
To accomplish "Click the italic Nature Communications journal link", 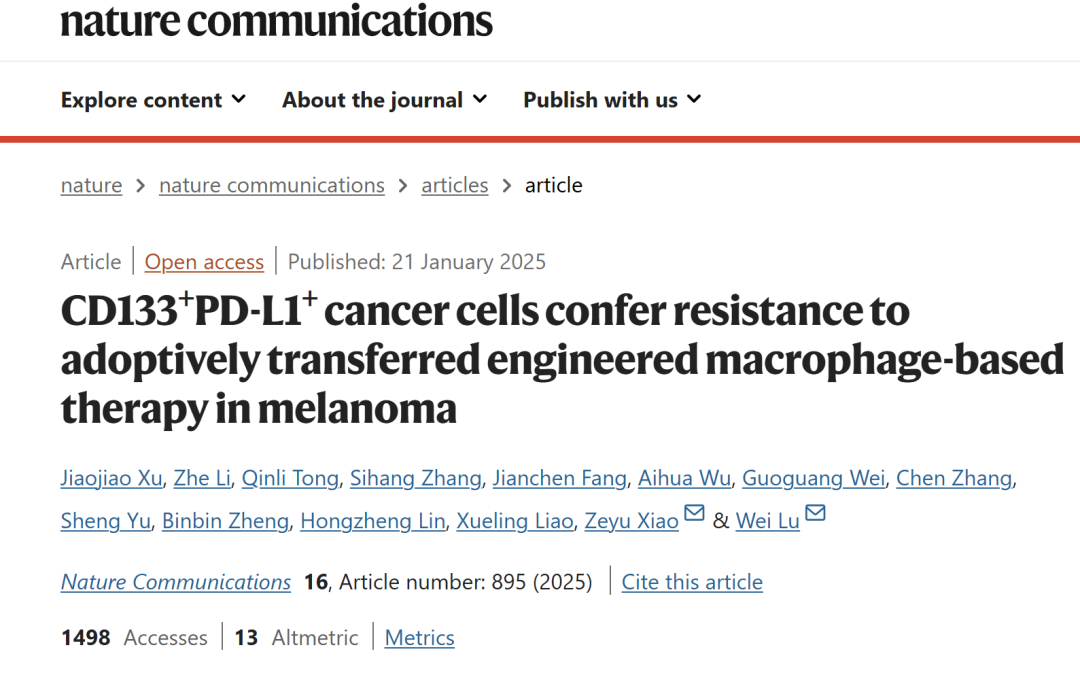I will coord(176,582).
